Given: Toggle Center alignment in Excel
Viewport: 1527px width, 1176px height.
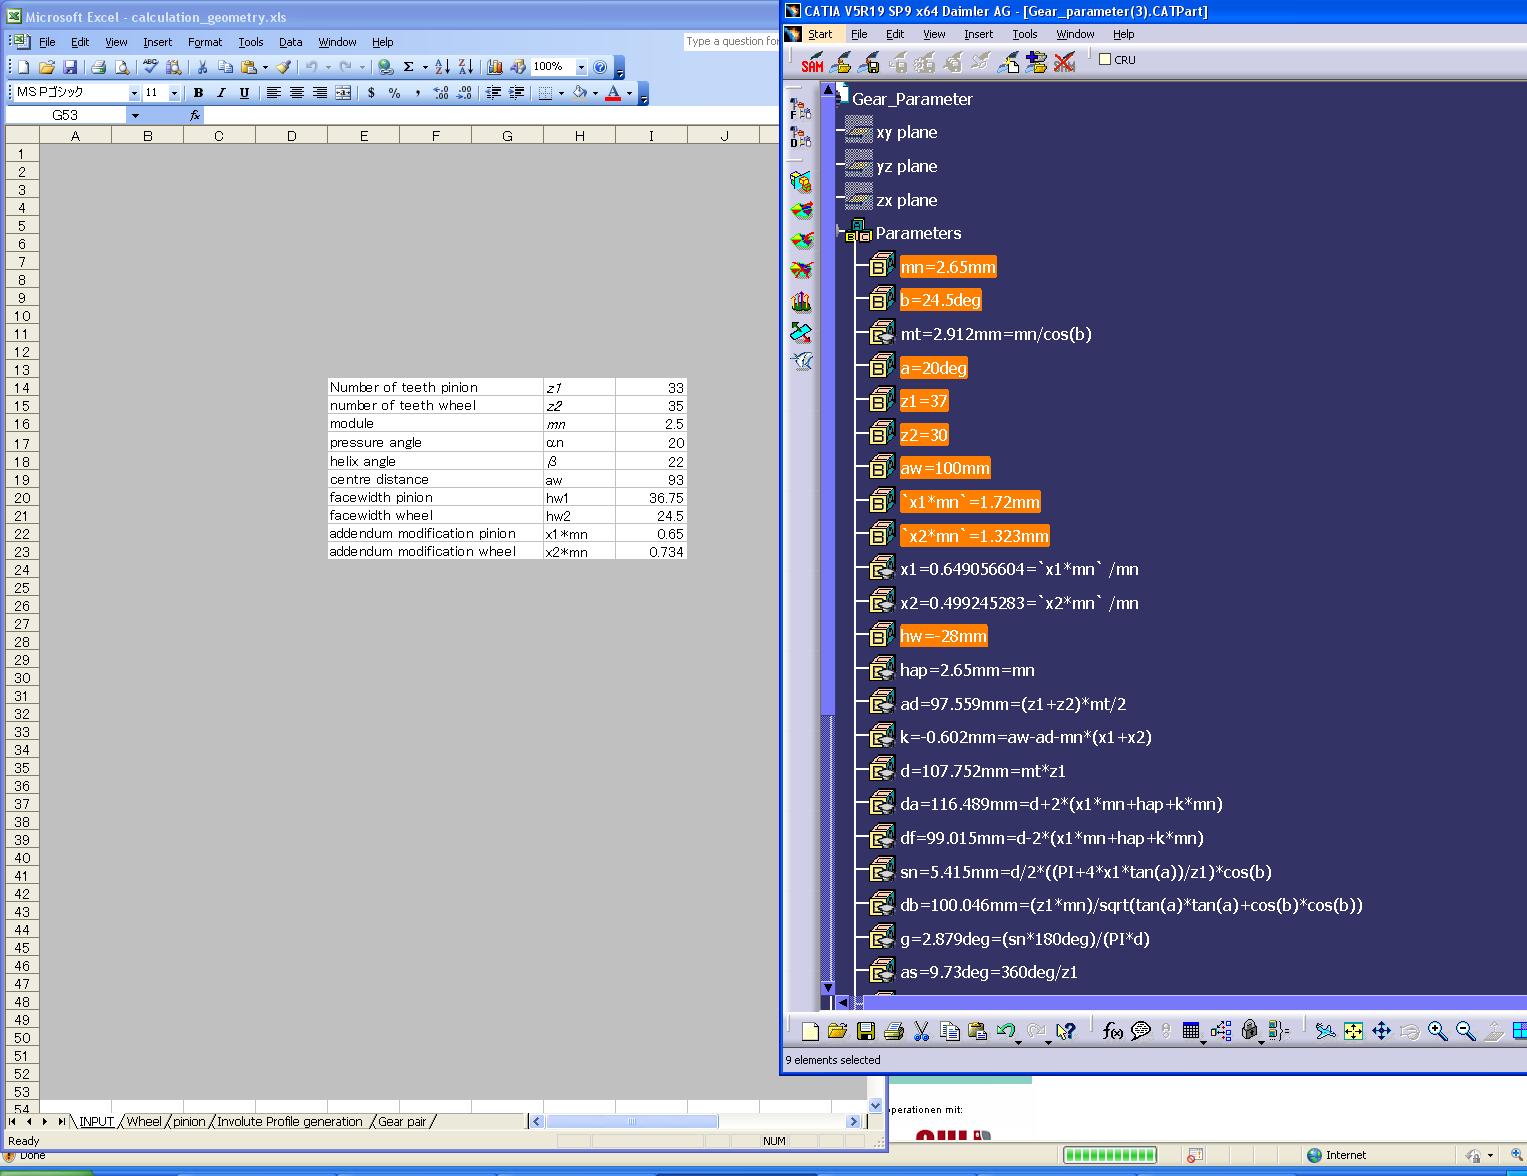Looking at the screenshot, I should [x=296, y=93].
